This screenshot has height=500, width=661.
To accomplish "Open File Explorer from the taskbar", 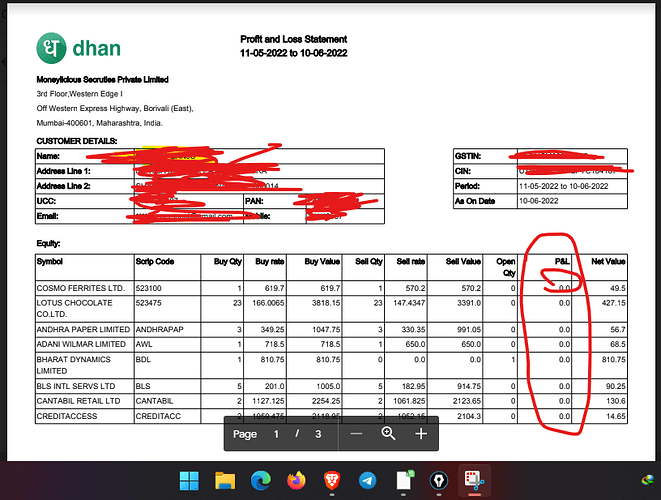I will 225,481.
